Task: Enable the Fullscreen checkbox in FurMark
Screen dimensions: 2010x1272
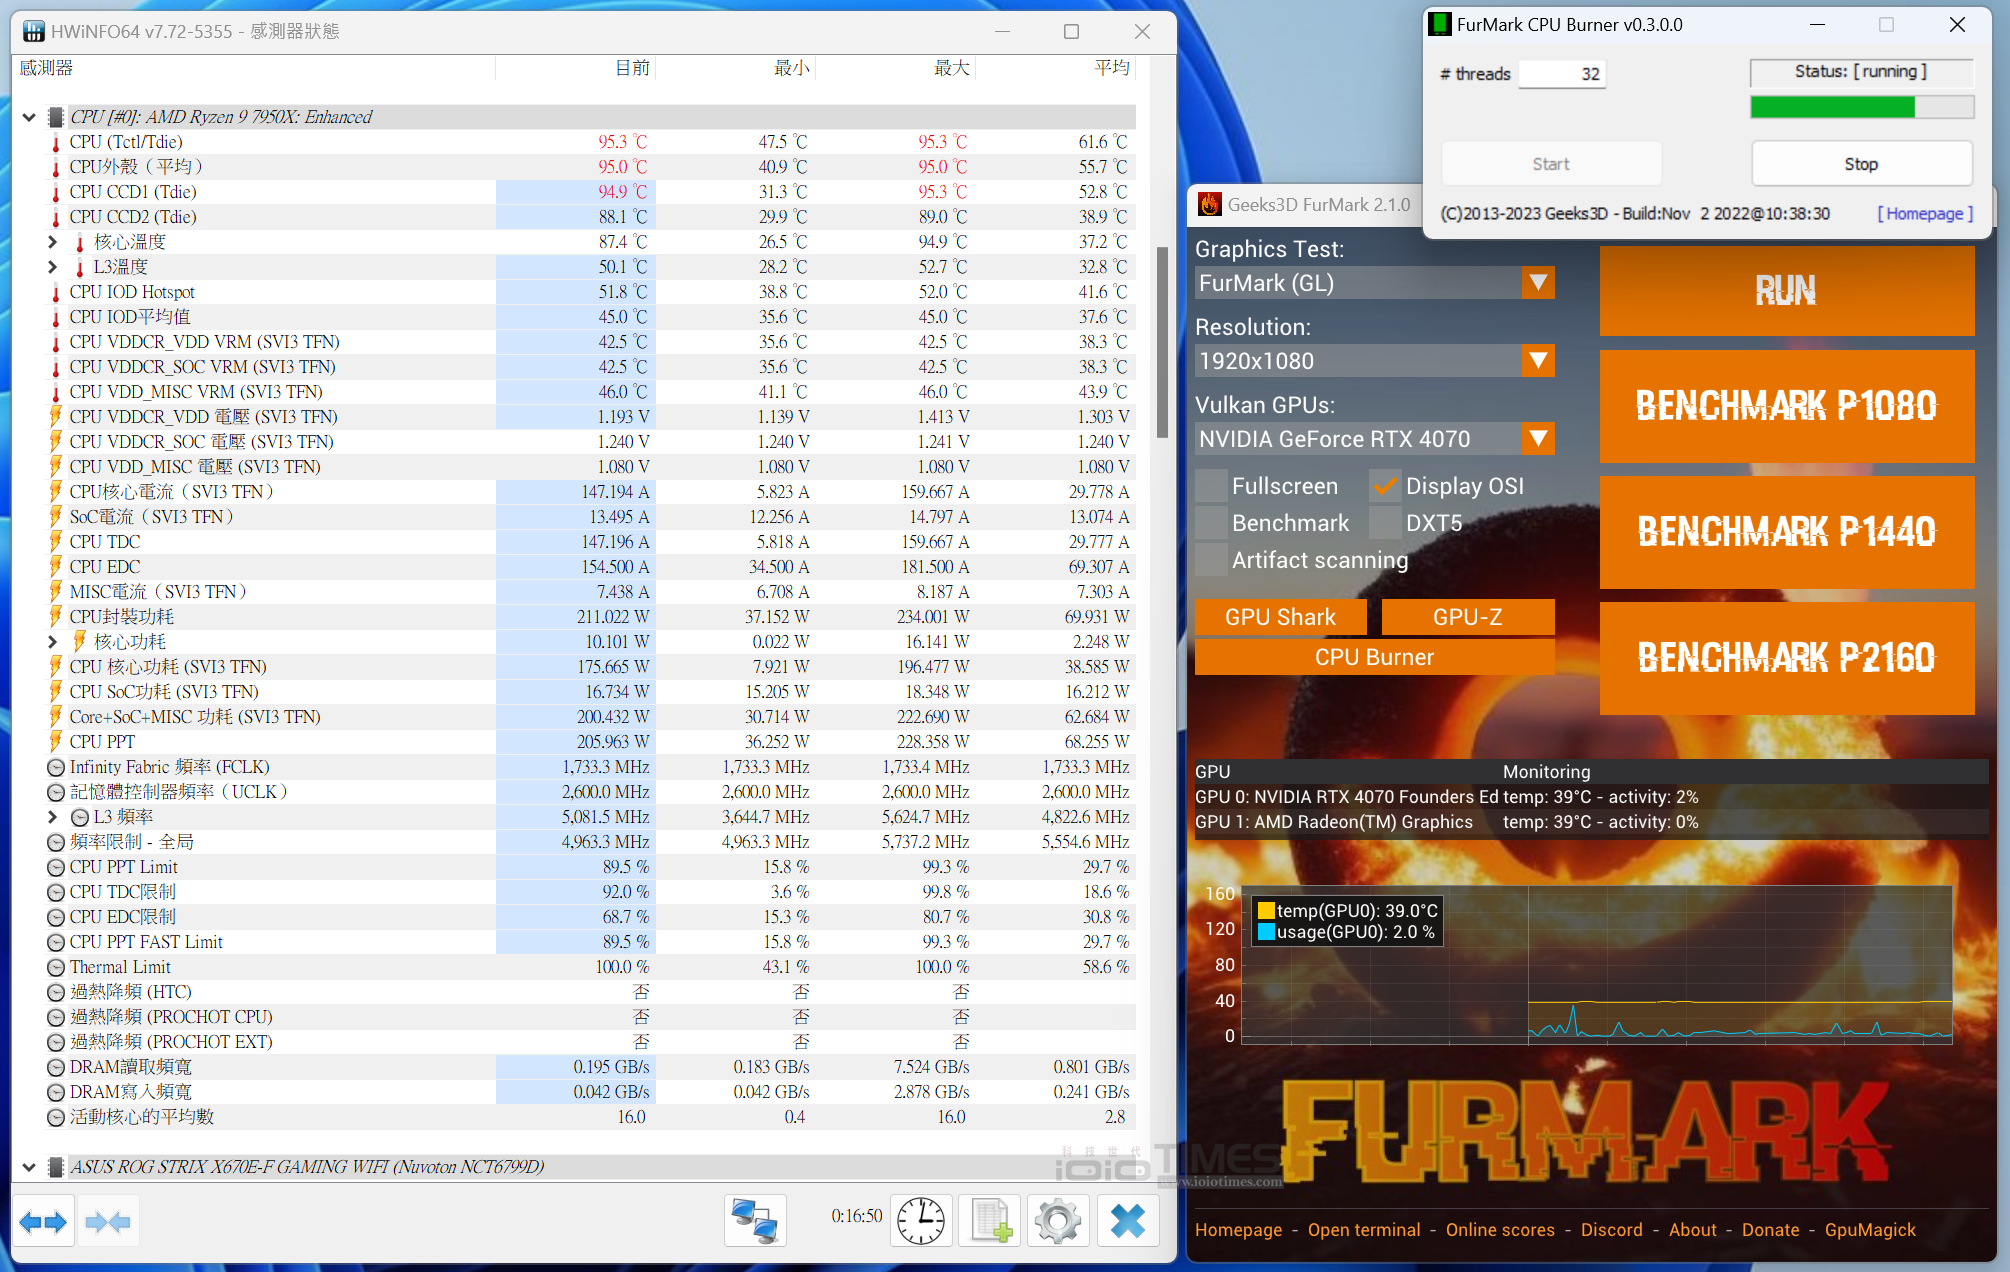Action: tap(1211, 486)
